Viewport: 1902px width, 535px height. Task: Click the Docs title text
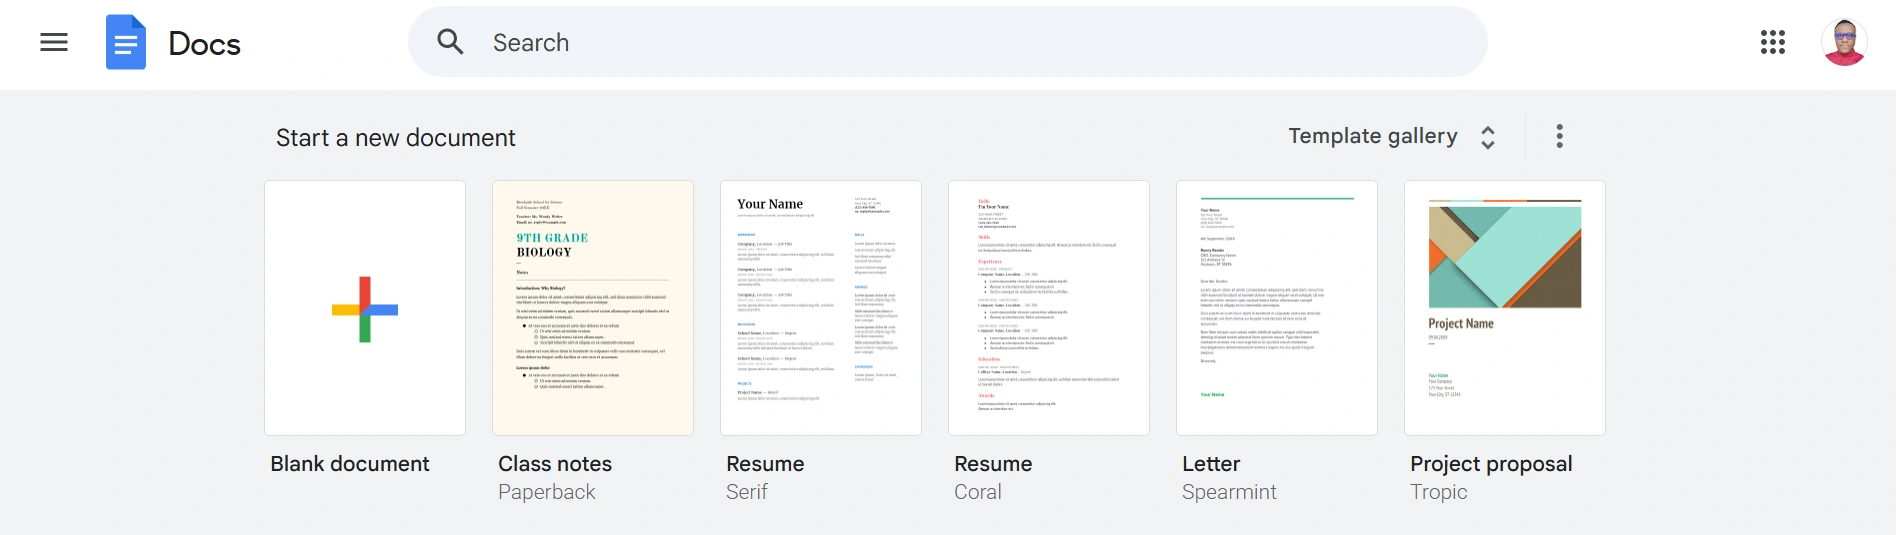pyautogui.click(x=204, y=44)
